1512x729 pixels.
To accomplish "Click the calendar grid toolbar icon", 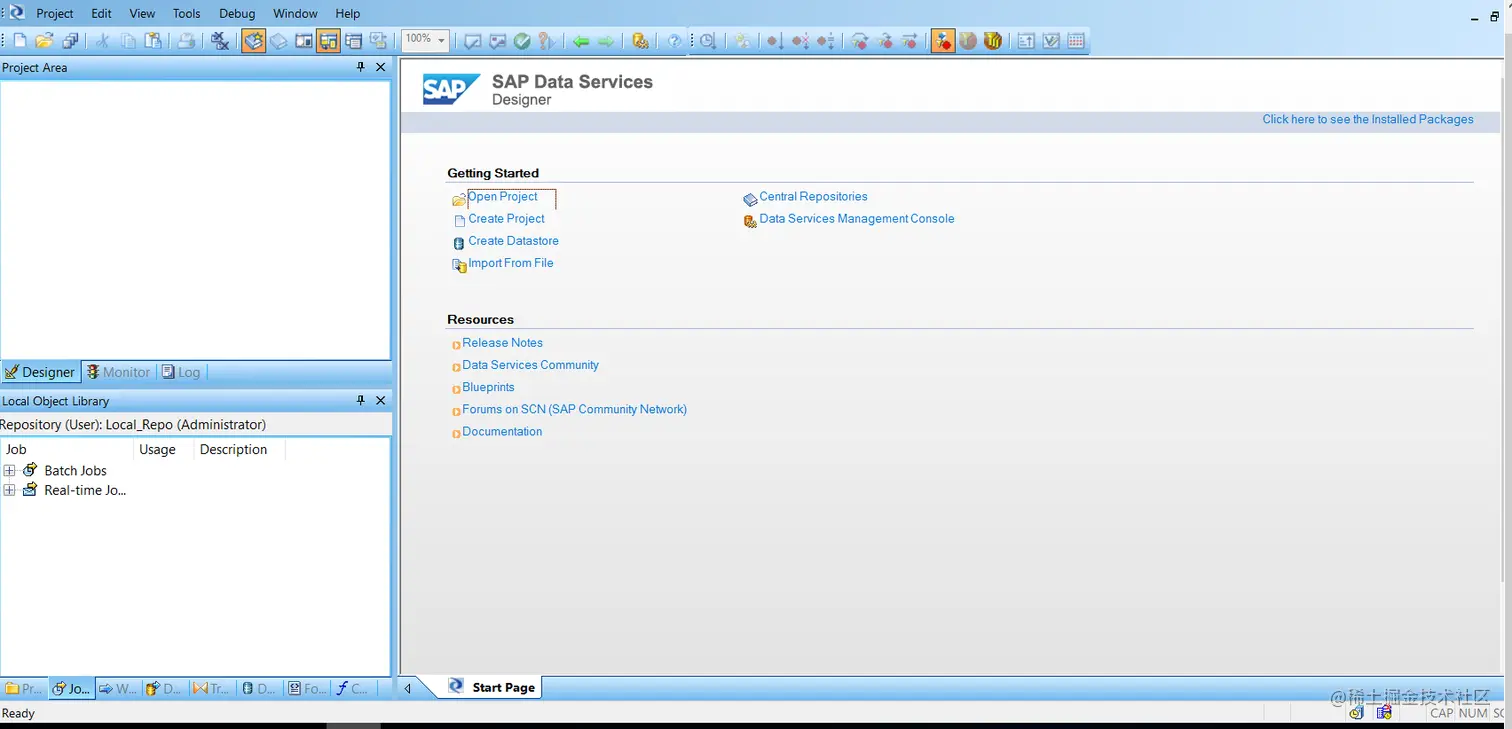I will (x=1076, y=41).
